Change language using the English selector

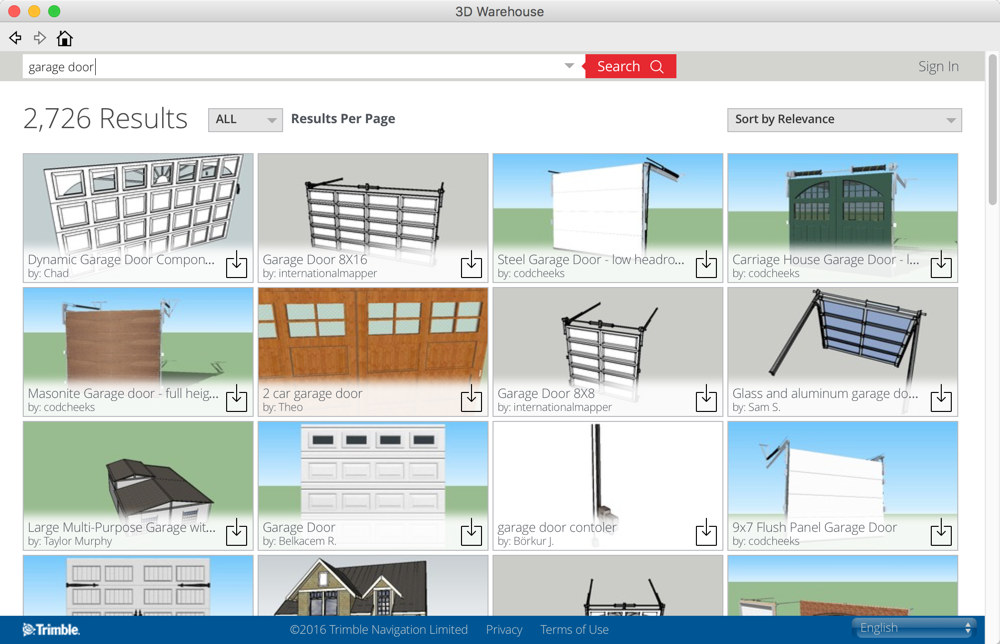[915, 628]
